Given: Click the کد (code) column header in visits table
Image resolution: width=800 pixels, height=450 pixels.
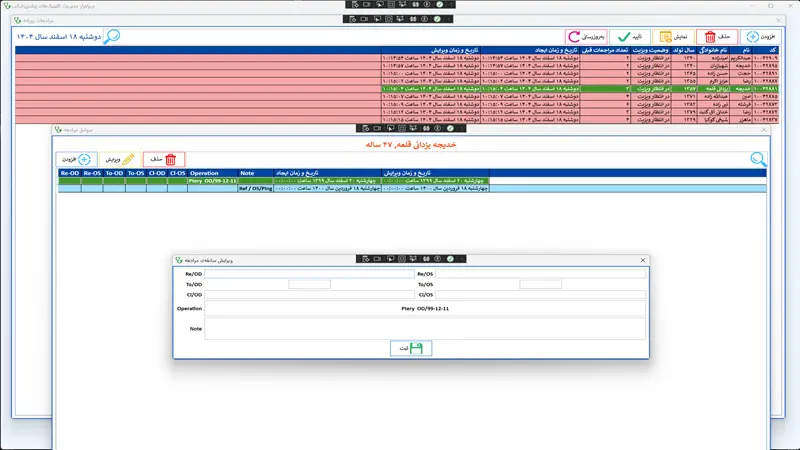Looking at the screenshot, I should [765, 50].
